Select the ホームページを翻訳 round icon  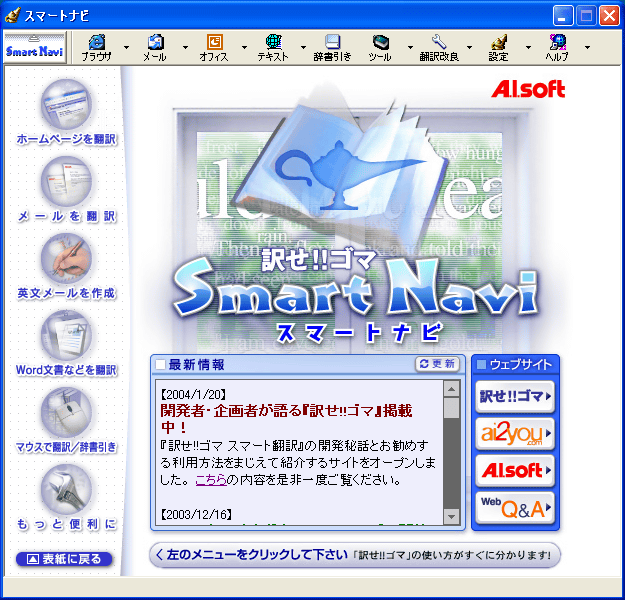66,104
